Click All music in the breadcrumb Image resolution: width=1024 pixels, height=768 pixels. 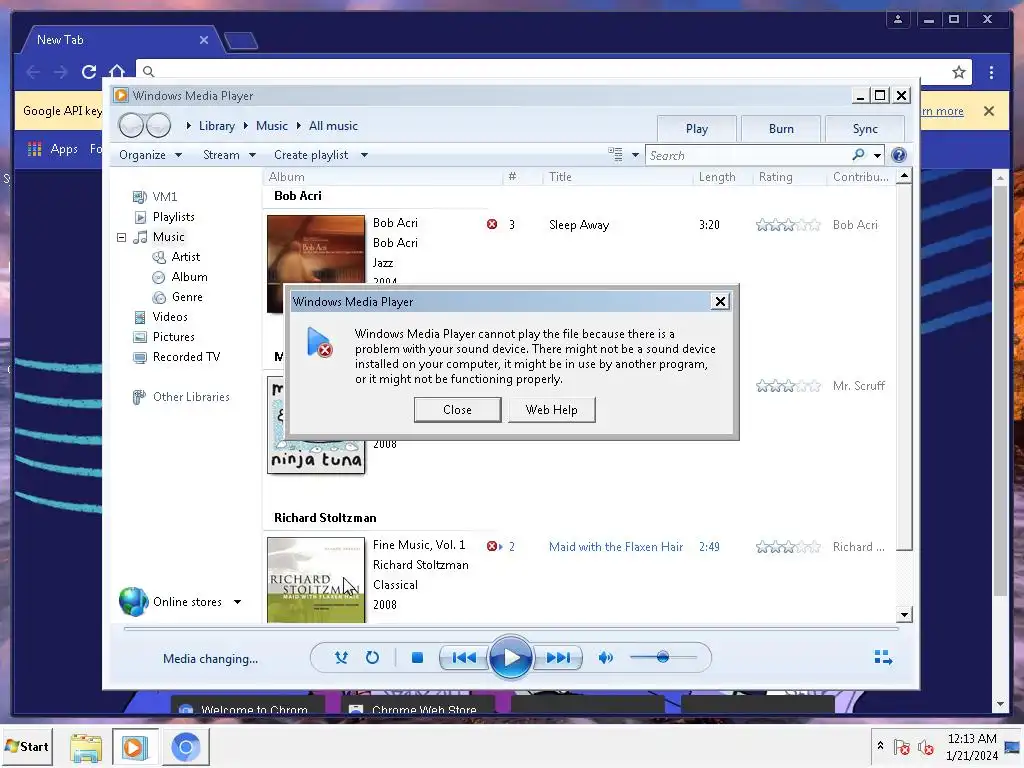333,126
